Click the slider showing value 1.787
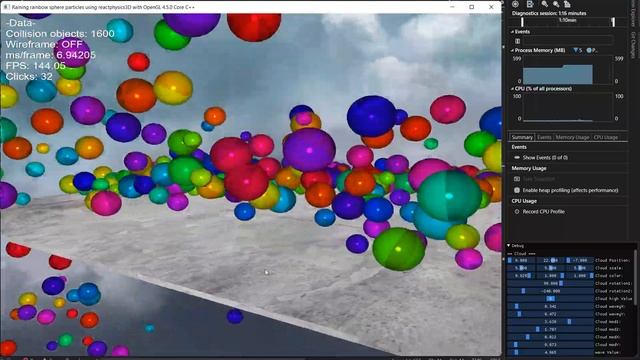 coord(550,329)
